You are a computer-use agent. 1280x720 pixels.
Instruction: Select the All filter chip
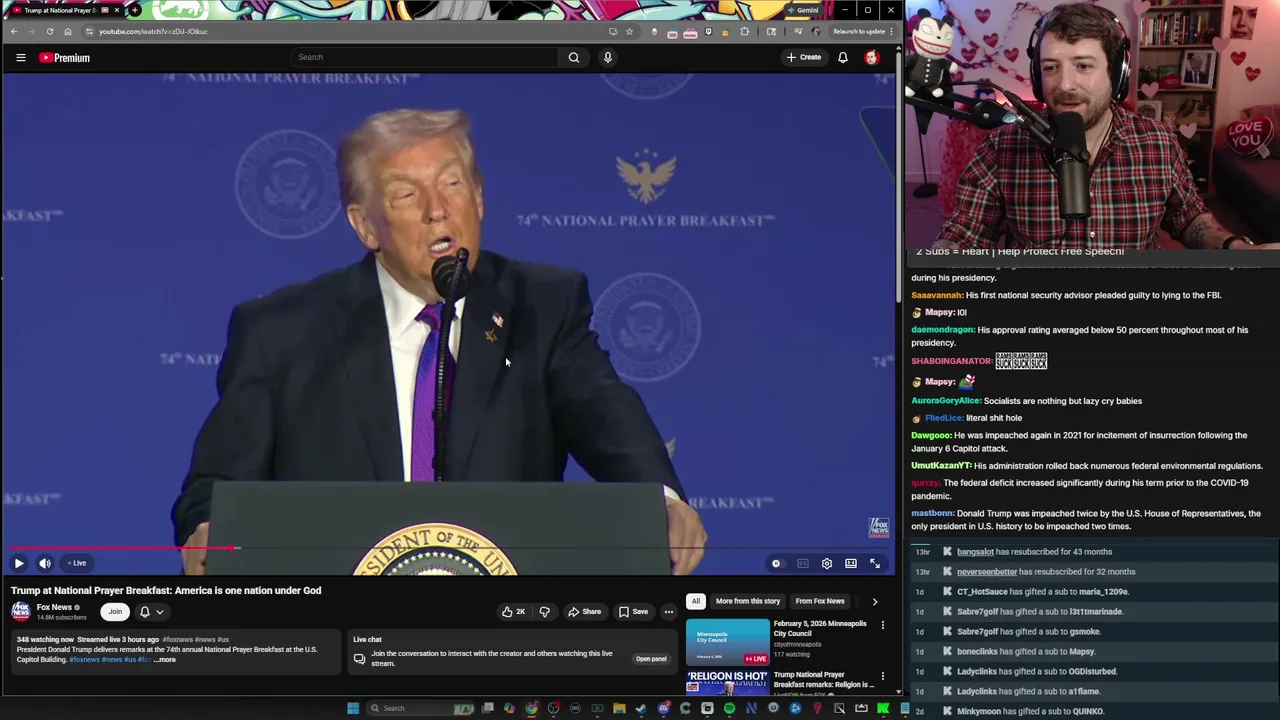695,601
